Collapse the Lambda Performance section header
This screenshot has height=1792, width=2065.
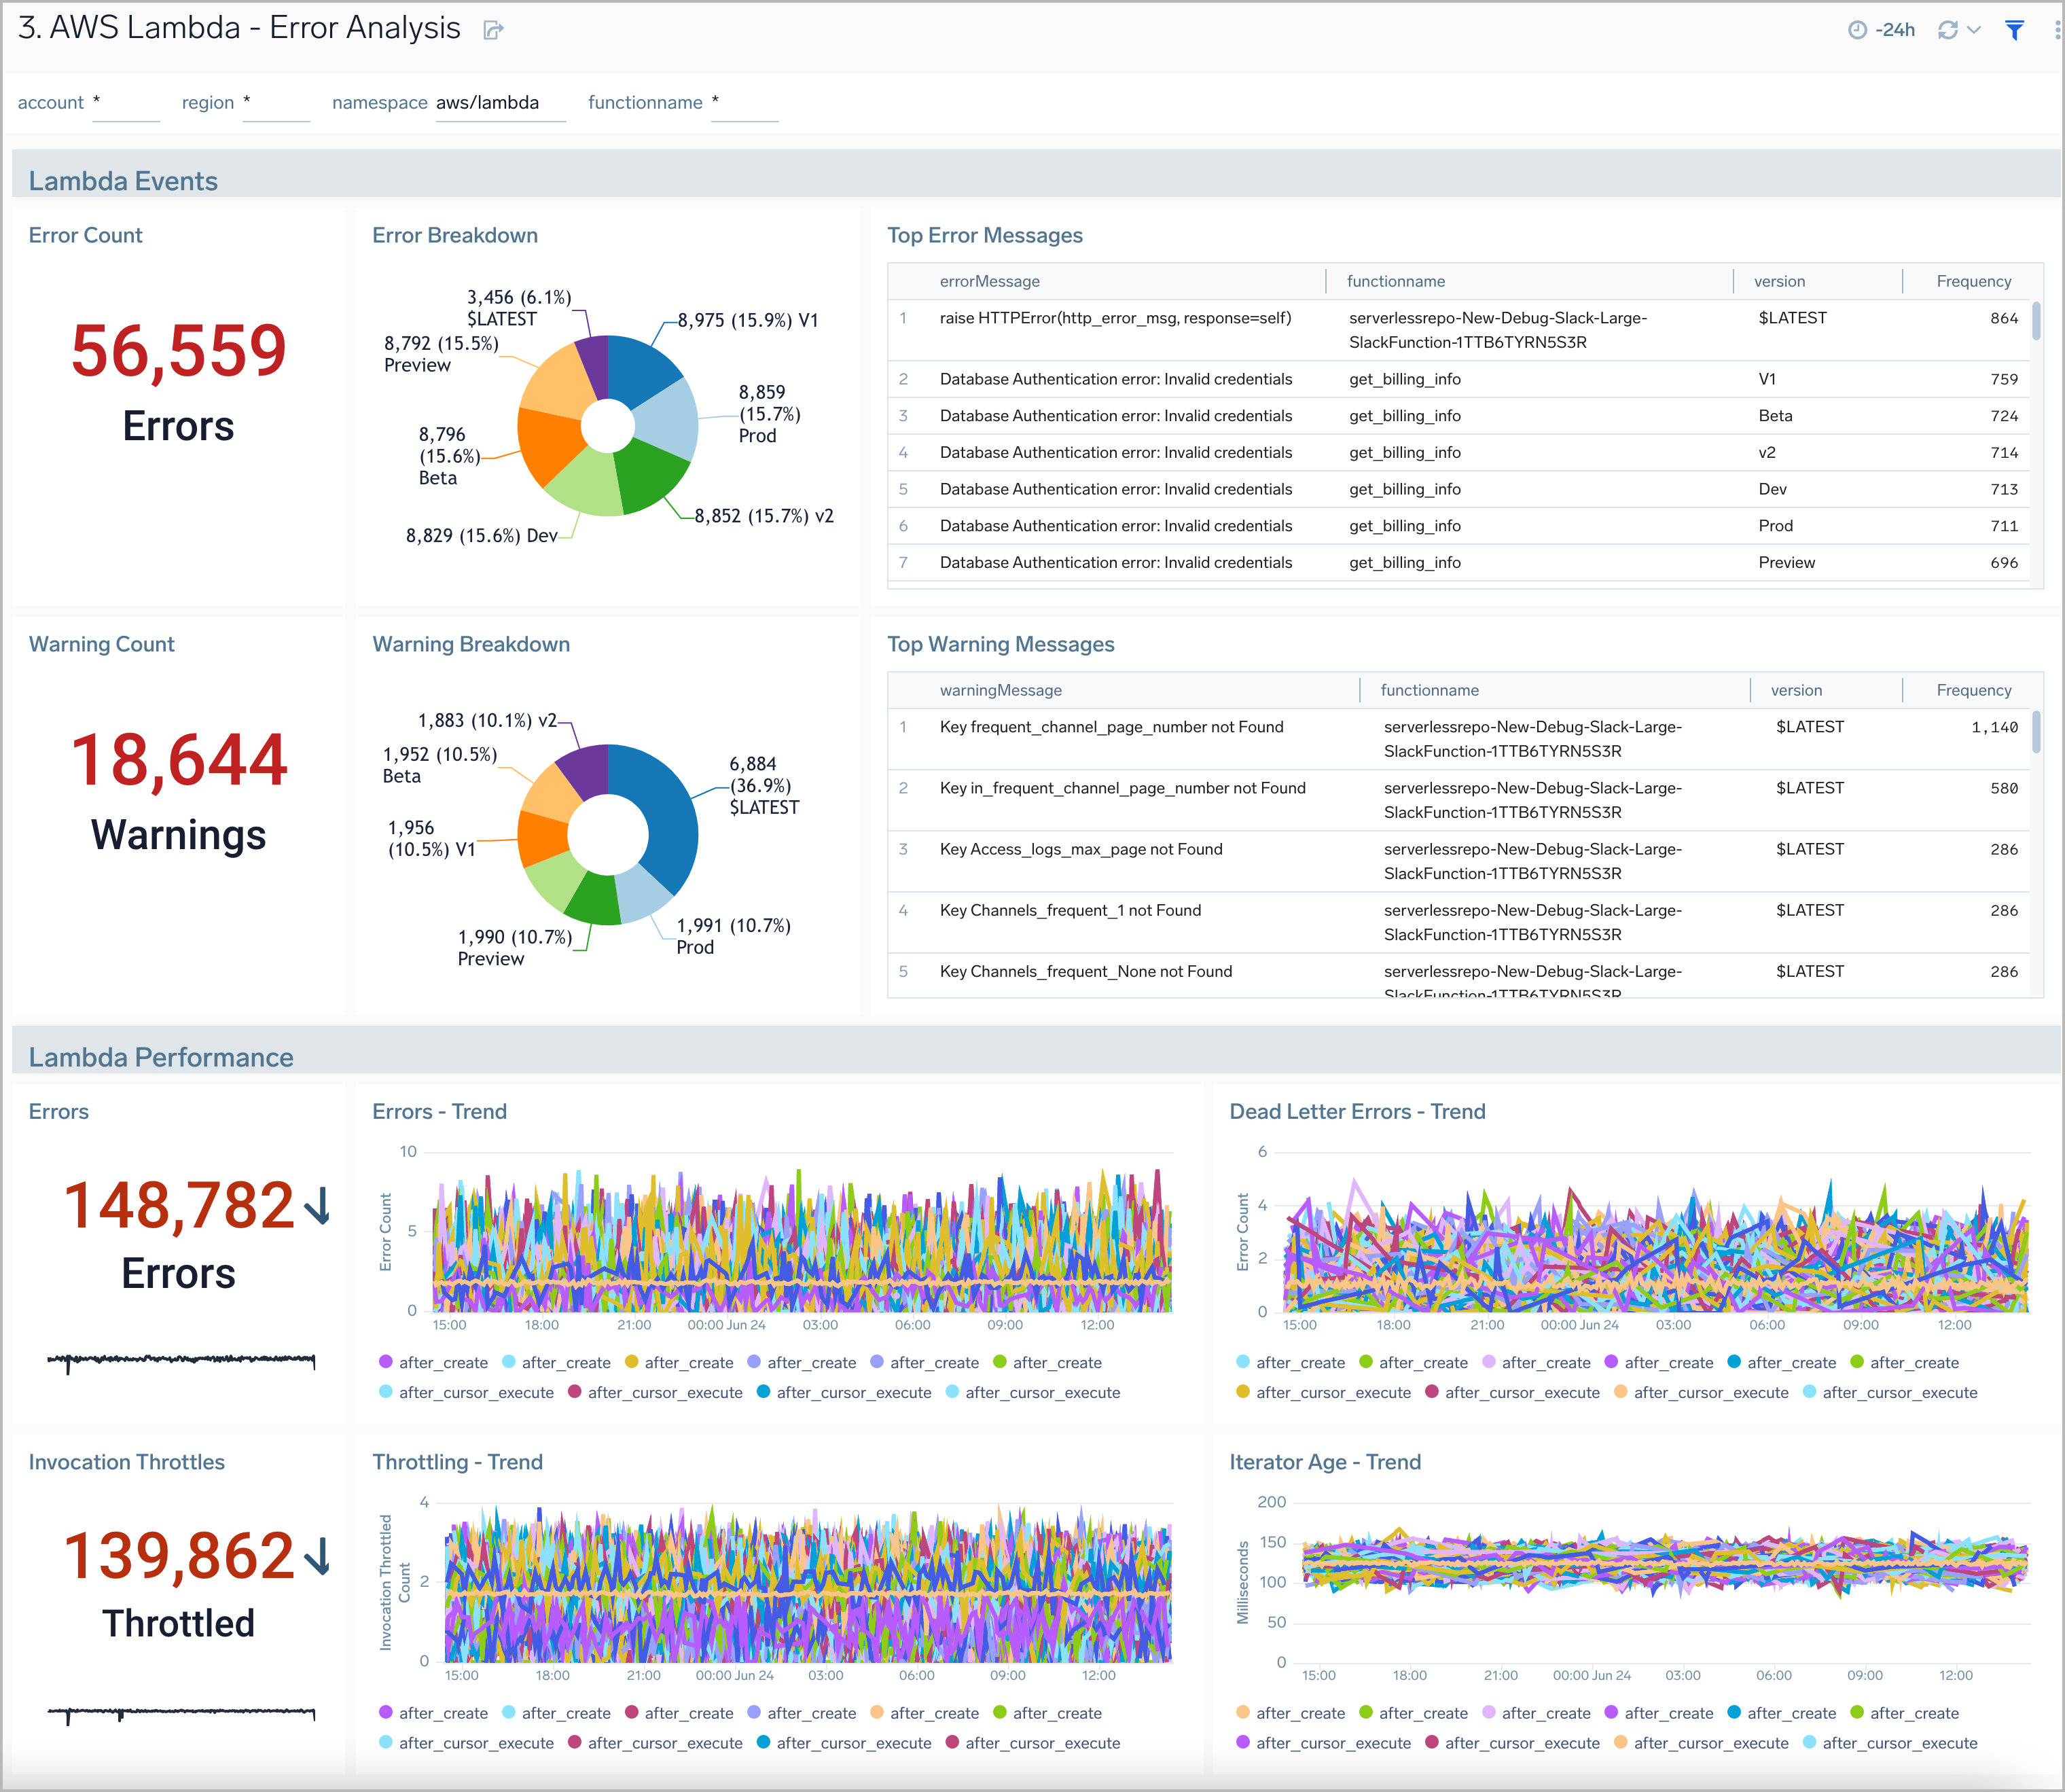coord(161,1057)
